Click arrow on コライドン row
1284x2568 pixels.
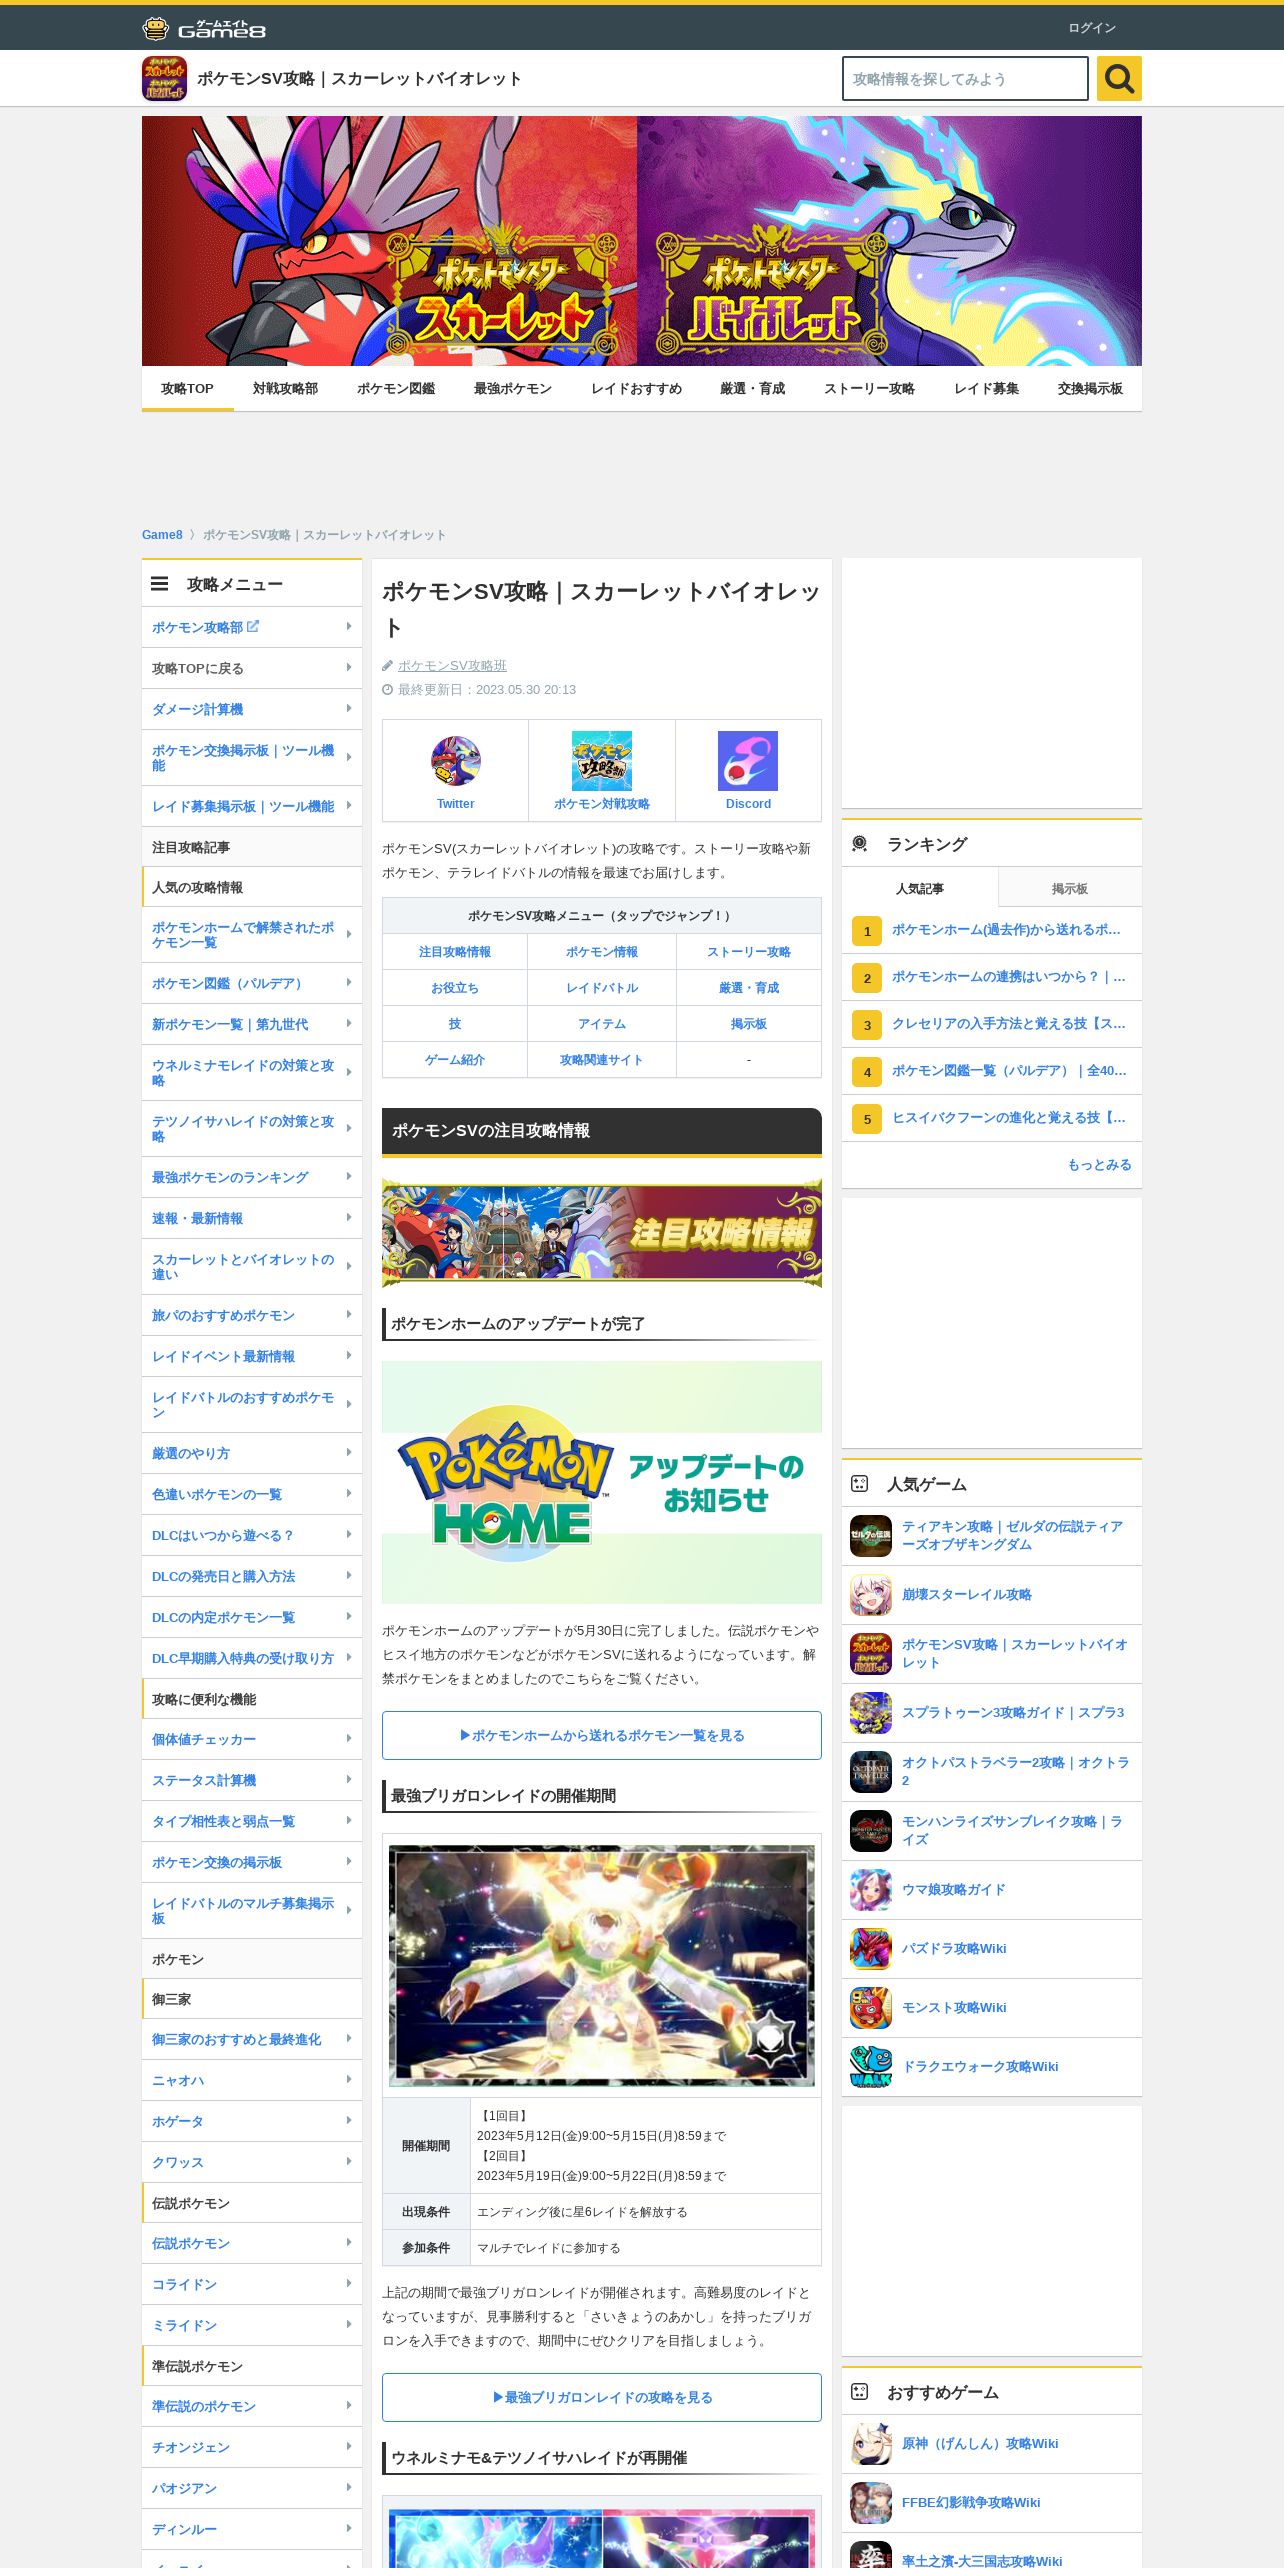349,2283
